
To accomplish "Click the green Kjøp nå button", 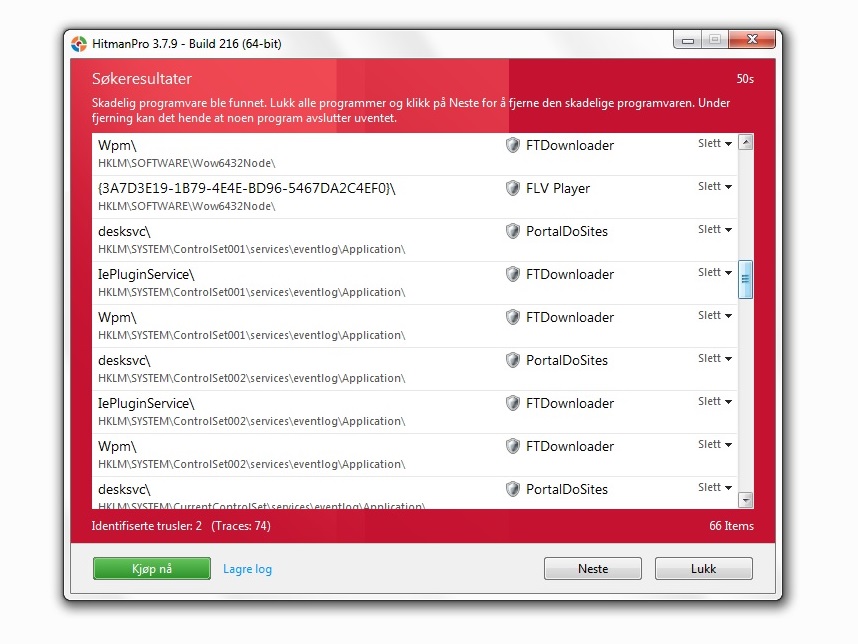I will 152,568.
